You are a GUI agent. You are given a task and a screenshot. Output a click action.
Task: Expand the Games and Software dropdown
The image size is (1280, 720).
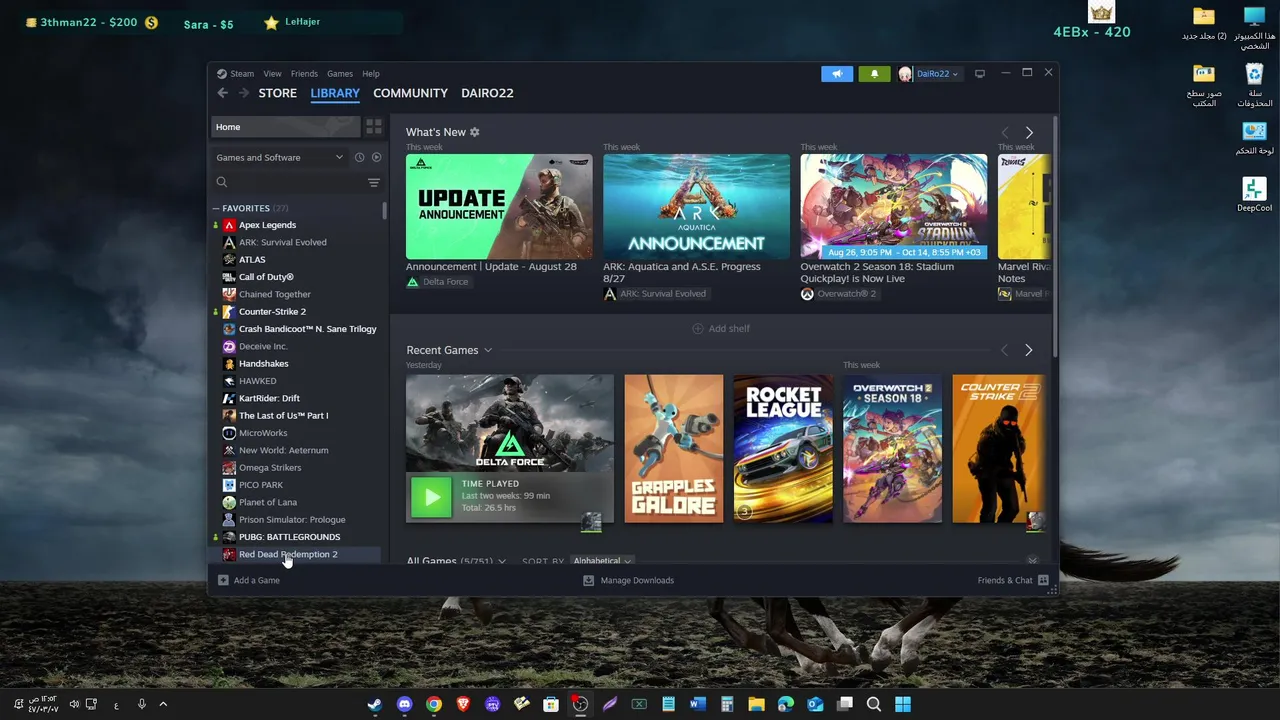tap(280, 157)
